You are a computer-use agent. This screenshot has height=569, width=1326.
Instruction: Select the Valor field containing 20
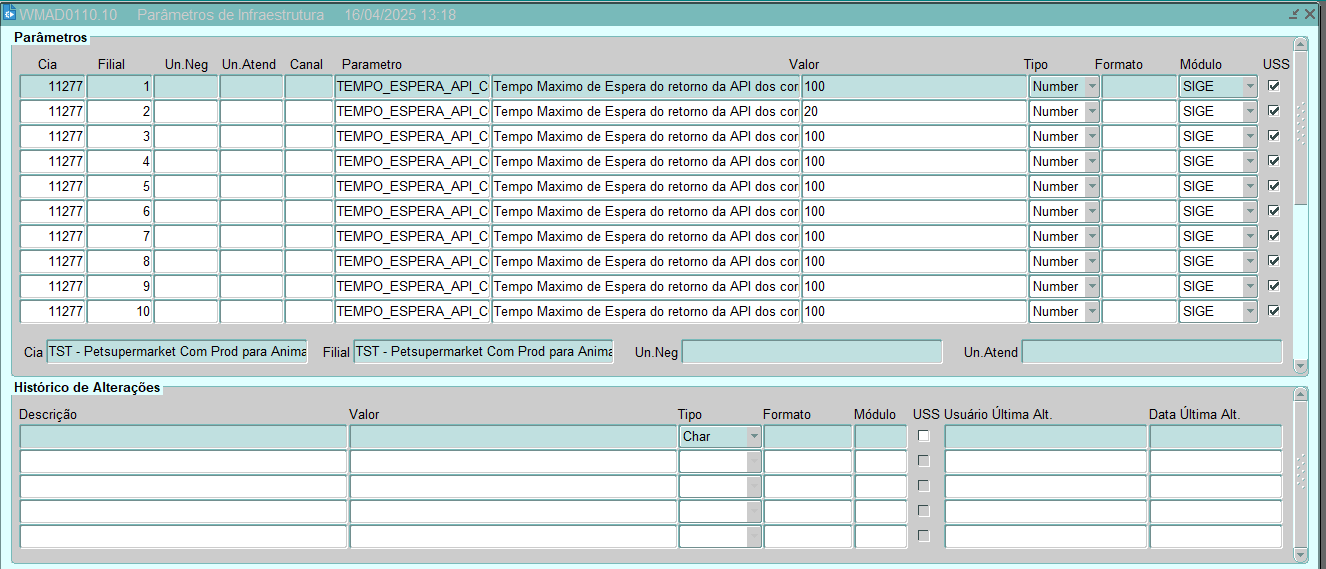coord(913,112)
